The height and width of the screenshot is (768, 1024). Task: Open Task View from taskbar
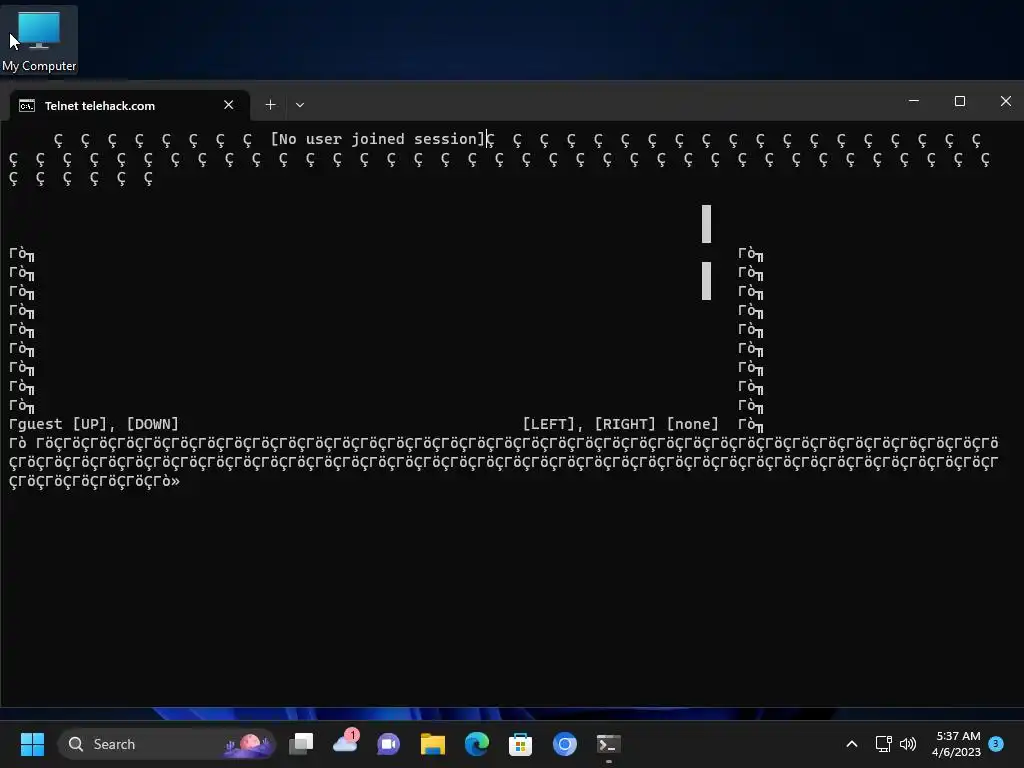coord(301,744)
